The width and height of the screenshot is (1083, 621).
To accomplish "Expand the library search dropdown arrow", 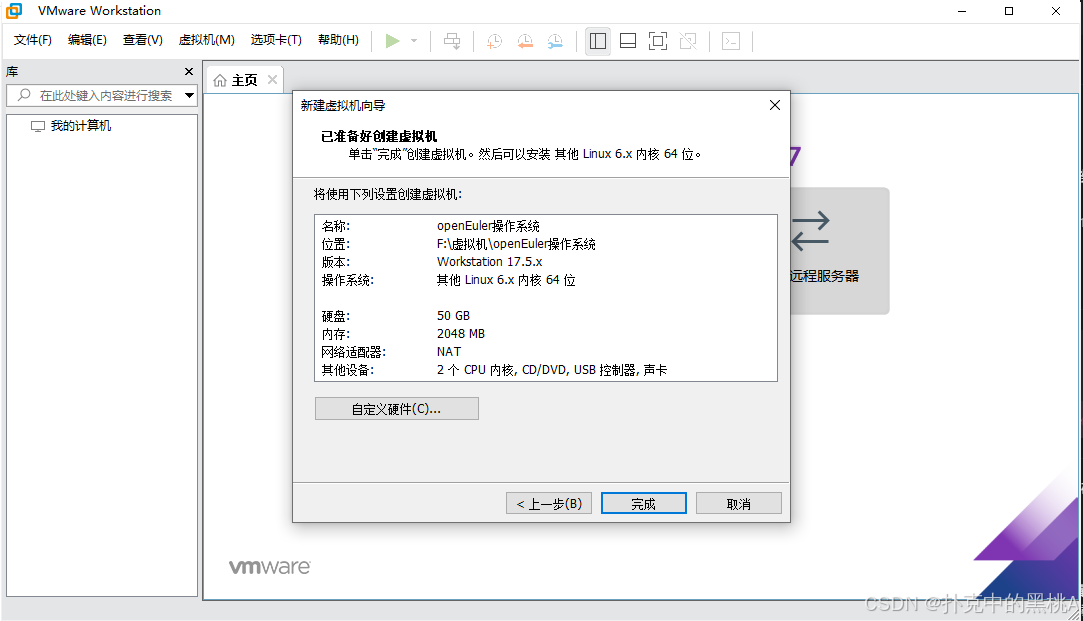I will pyautogui.click(x=189, y=95).
